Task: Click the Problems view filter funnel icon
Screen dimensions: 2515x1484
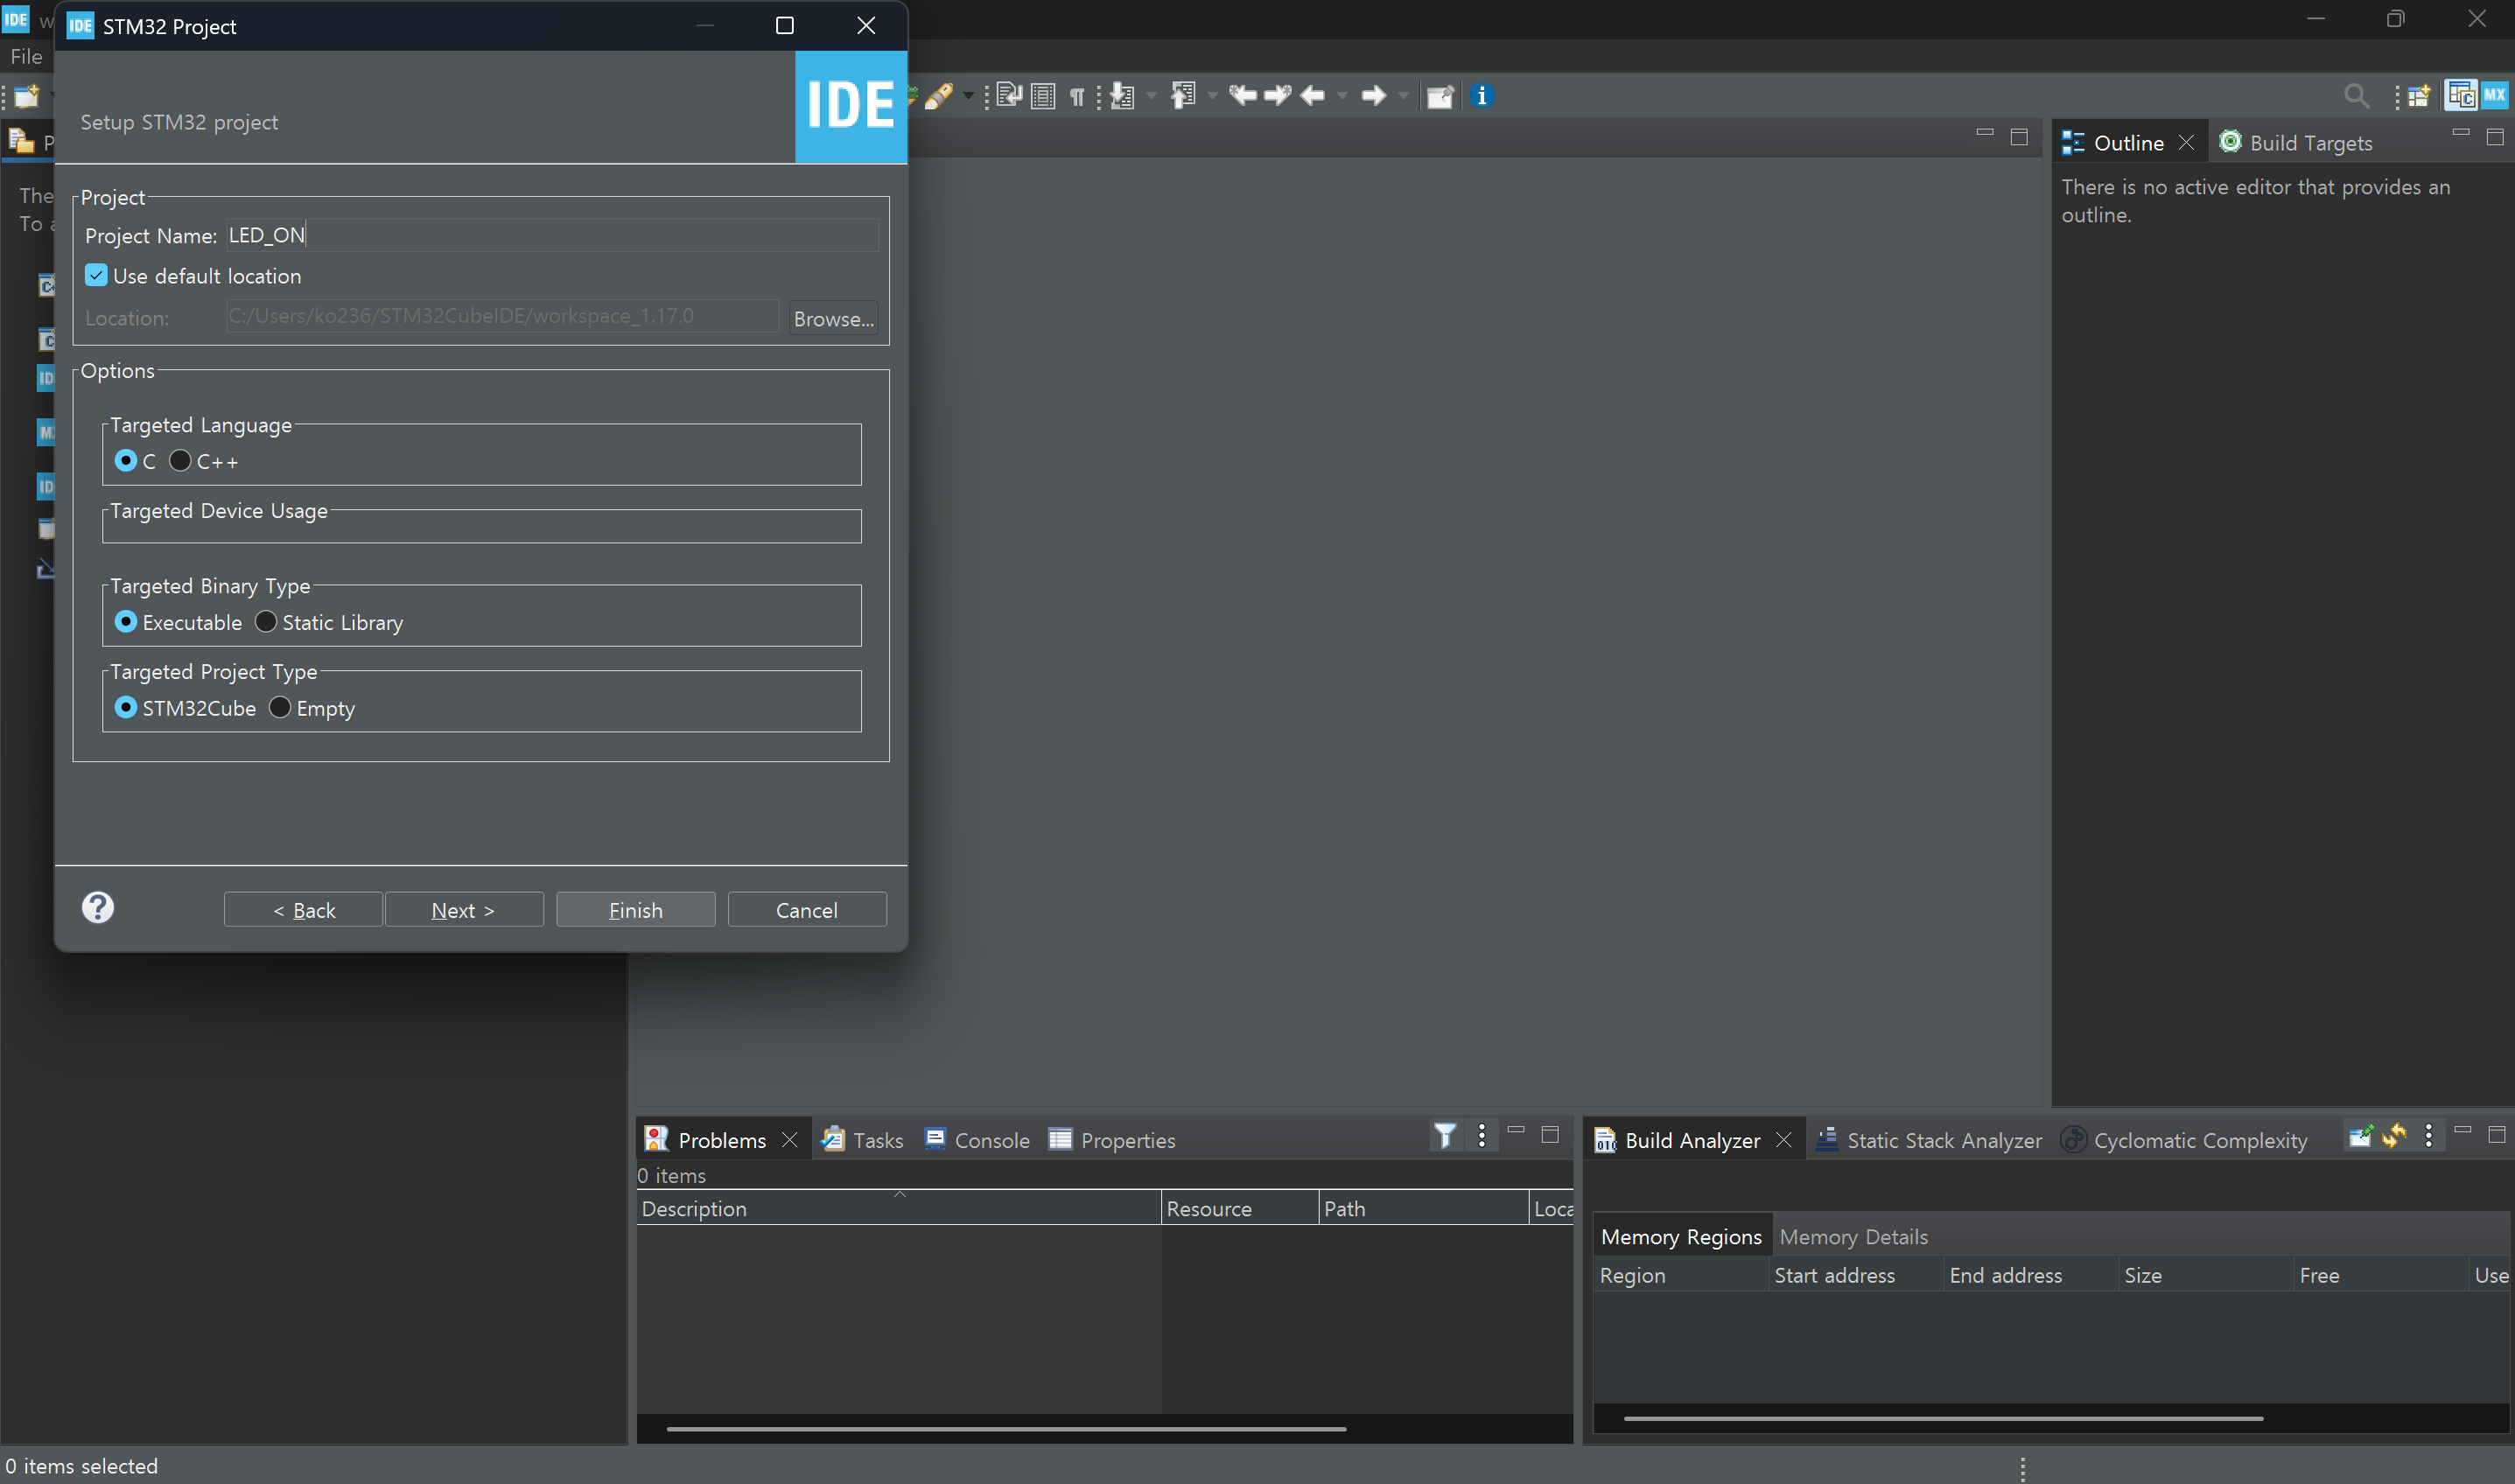Action: [x=1445, y=1136]
